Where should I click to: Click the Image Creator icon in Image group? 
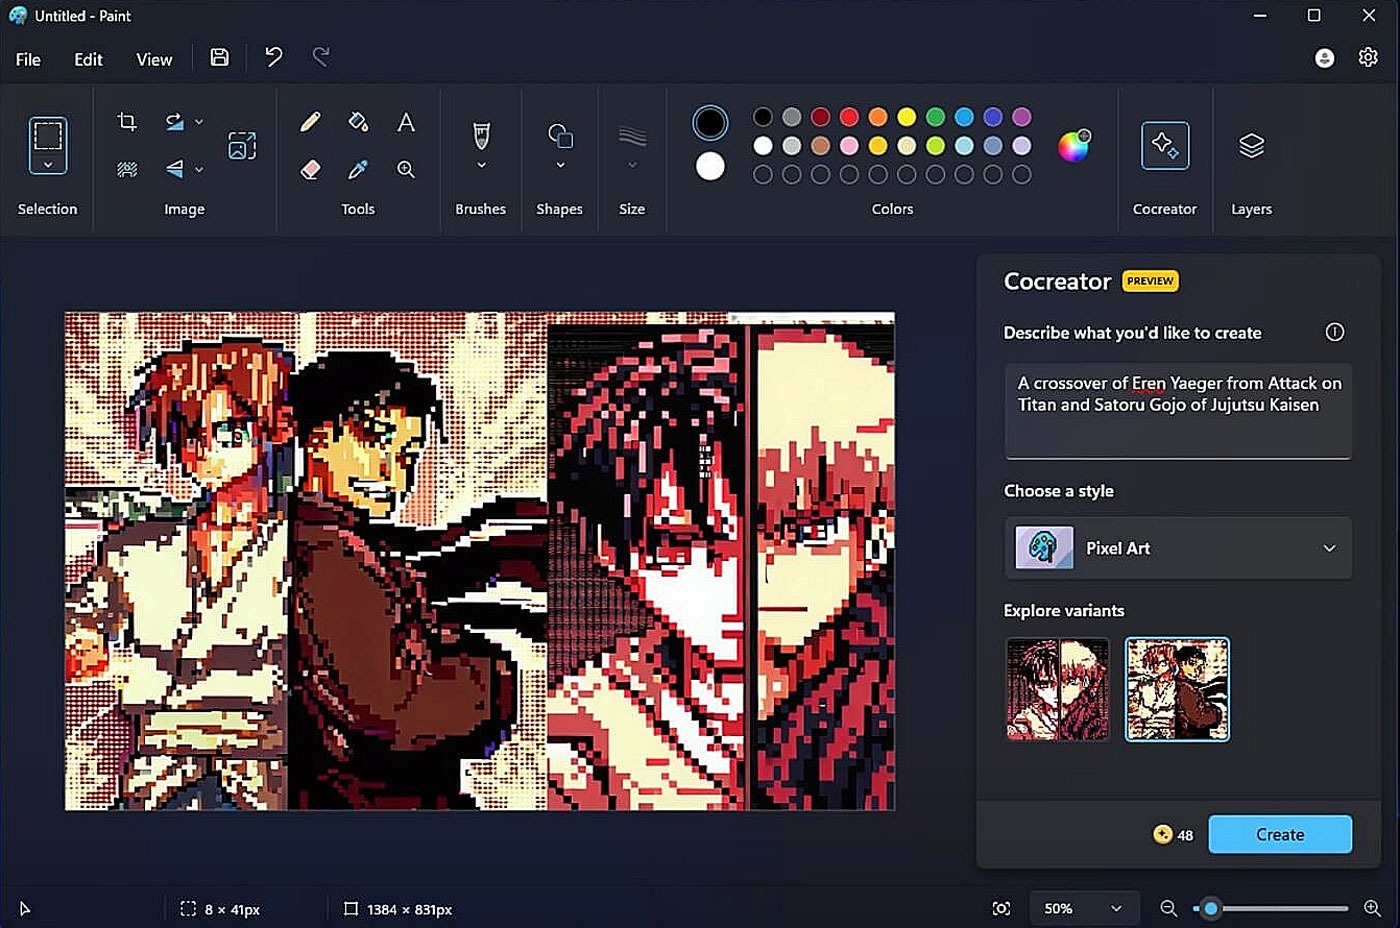coord(242,146)
